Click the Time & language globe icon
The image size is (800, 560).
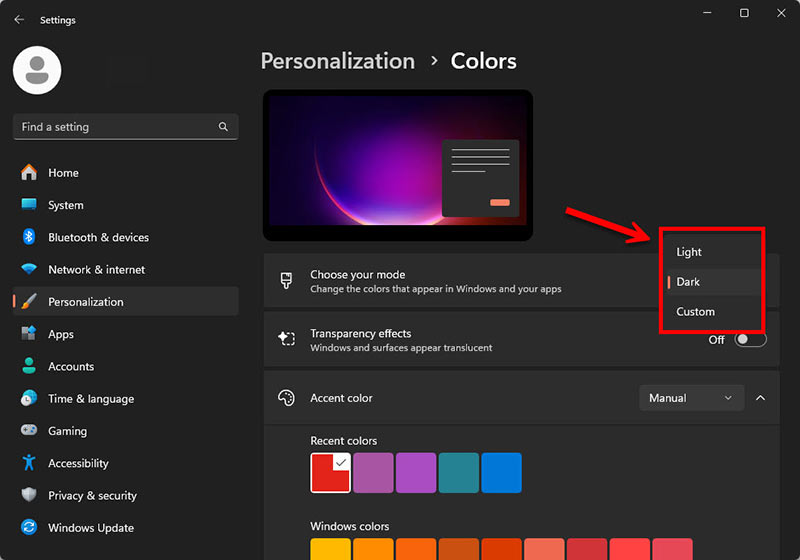coord(29,398)
